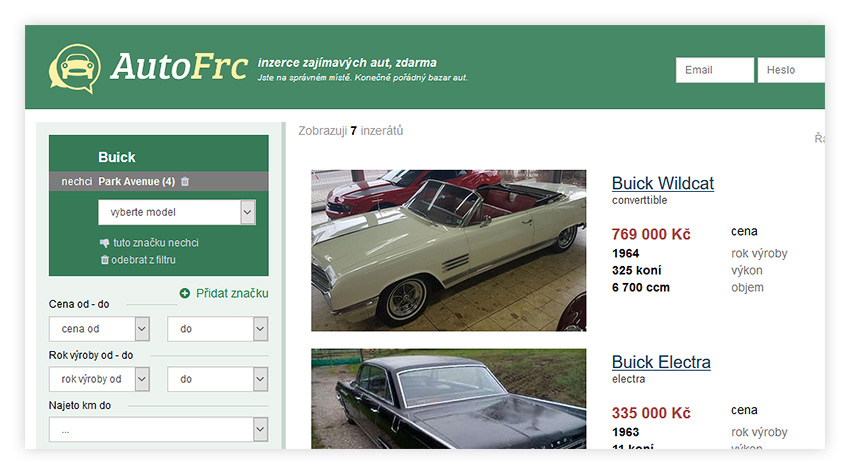Click the green plus icon for Přidat značku
The width and height of the screenshot is (850, 474).
click(x=185, y=293)
